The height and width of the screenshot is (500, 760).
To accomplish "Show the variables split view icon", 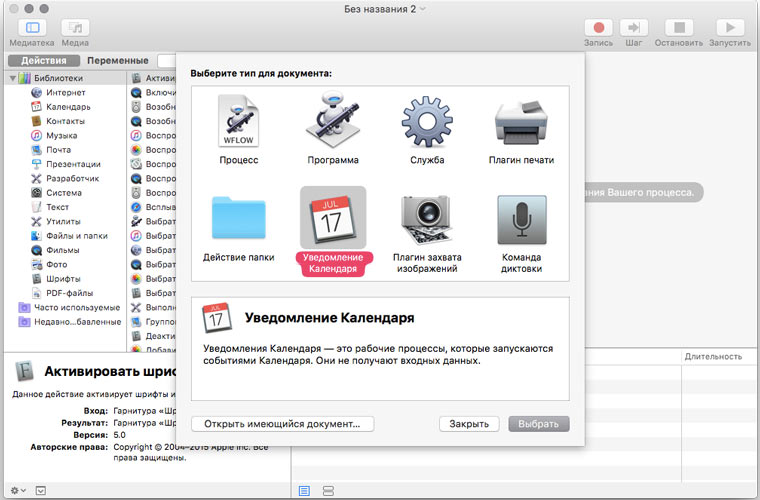I will tap(328, 491).
